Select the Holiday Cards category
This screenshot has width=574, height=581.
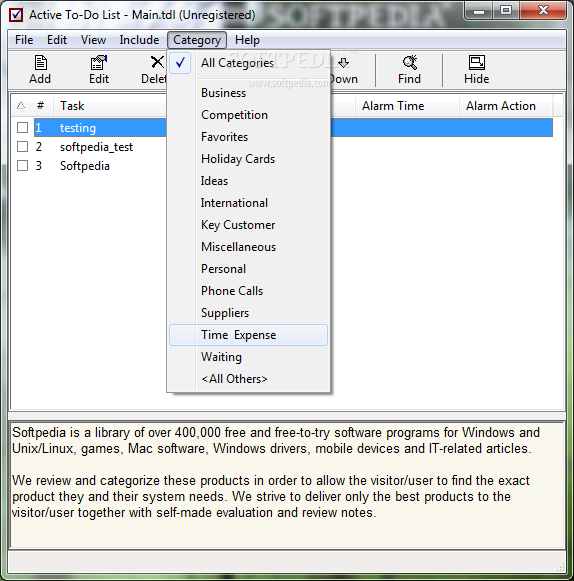coord(248,159)
